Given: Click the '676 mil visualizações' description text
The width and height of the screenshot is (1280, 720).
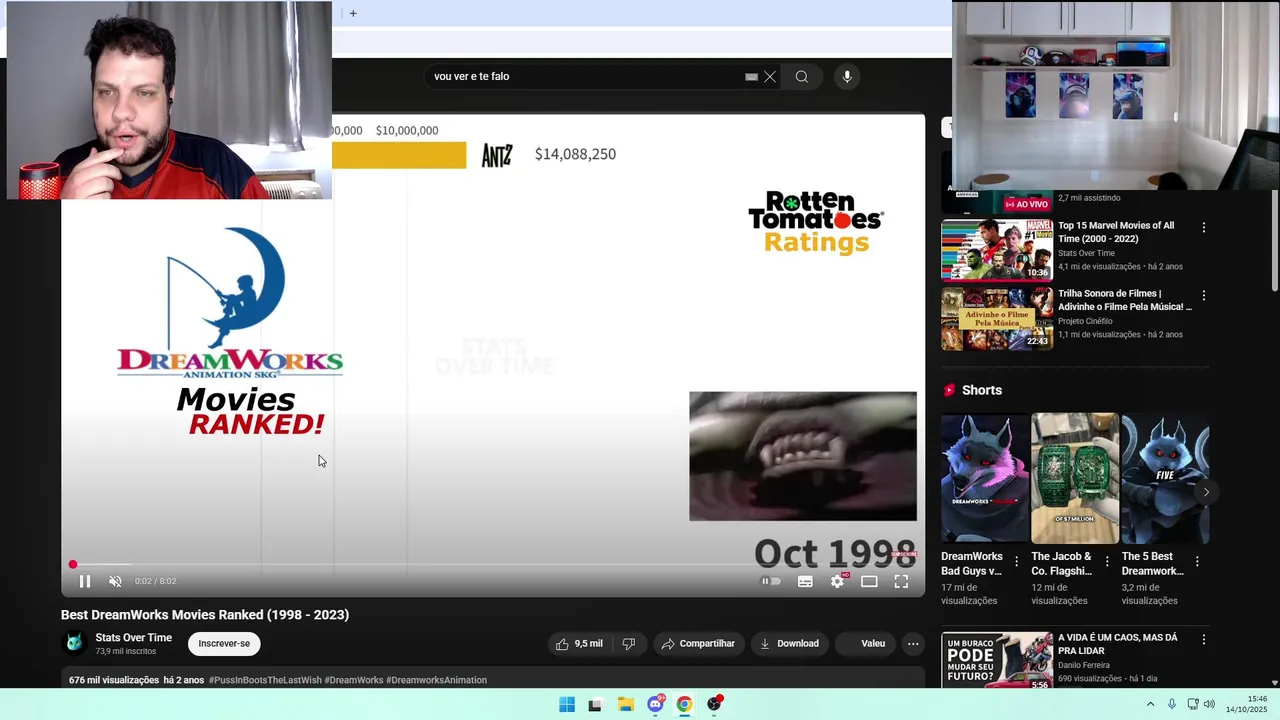Looking at the screenshot, I should tap(114, 680).
